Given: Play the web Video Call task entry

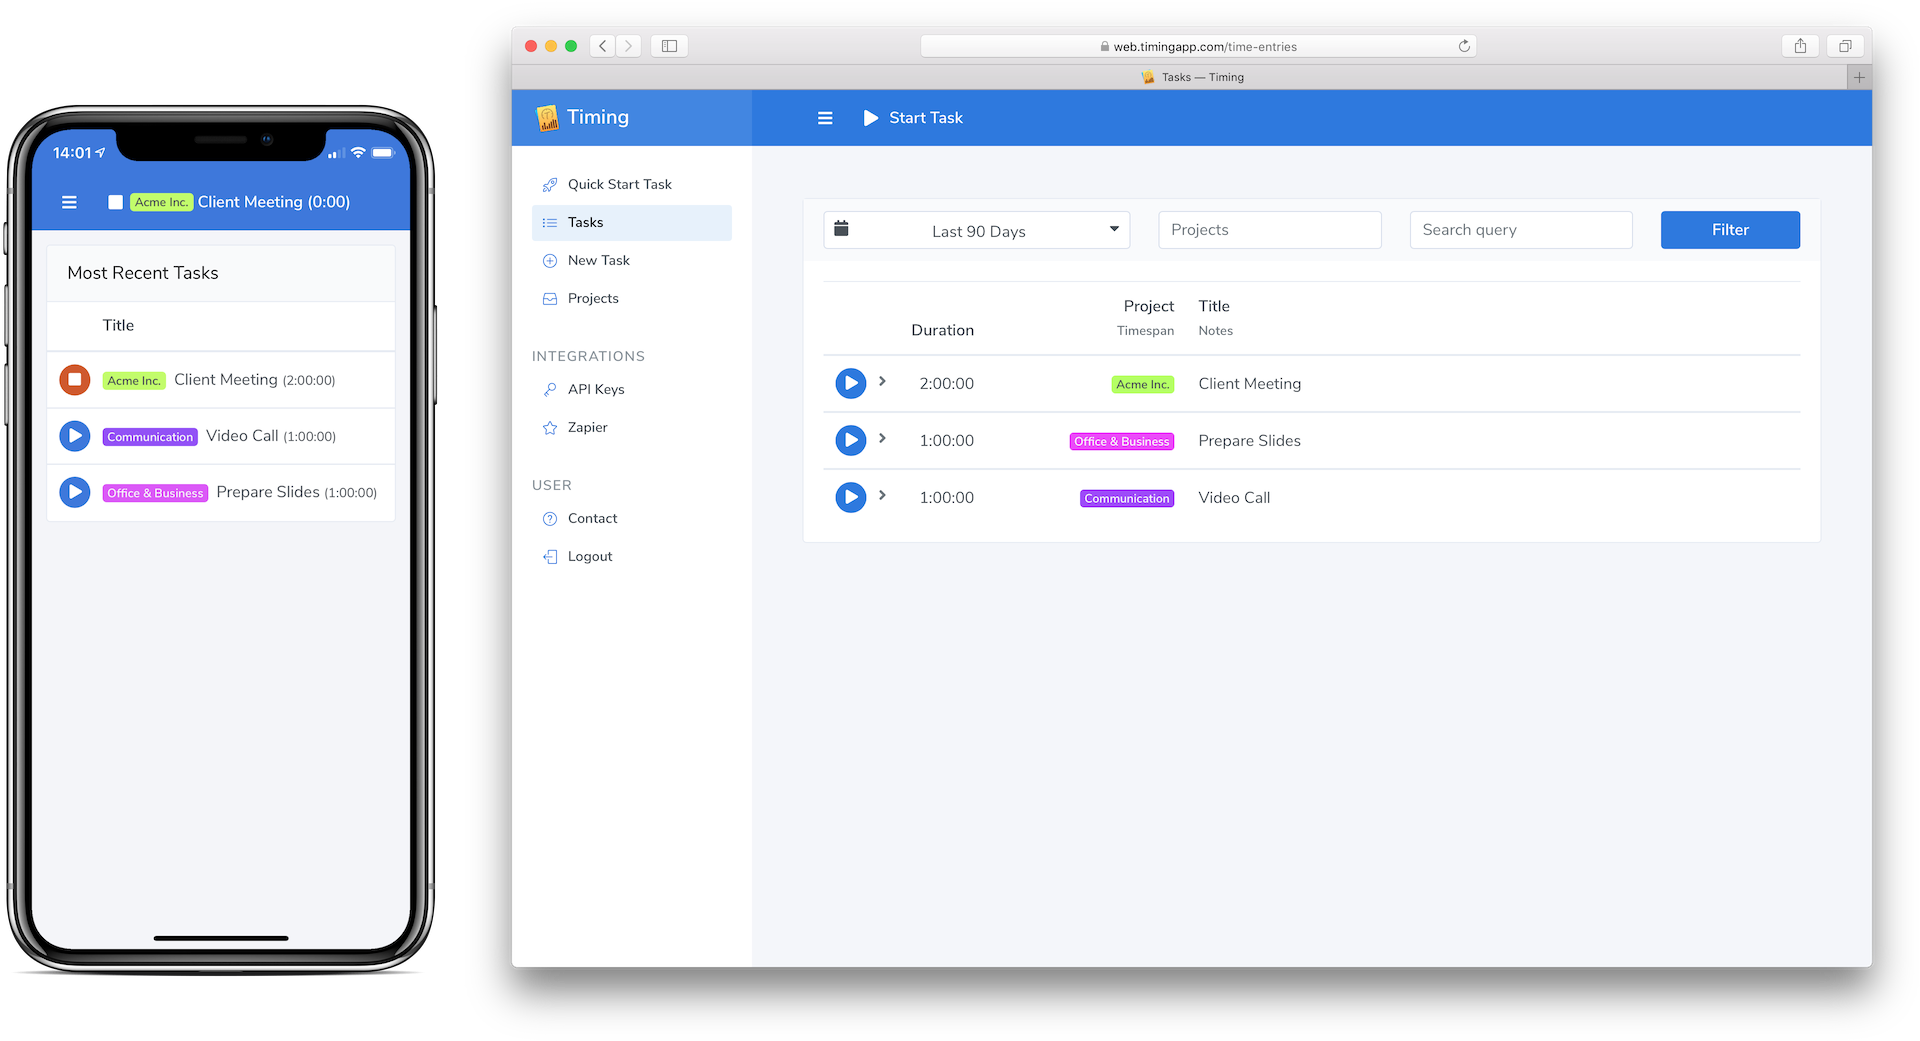Looking at the screenshot, I should pos(850,497).
